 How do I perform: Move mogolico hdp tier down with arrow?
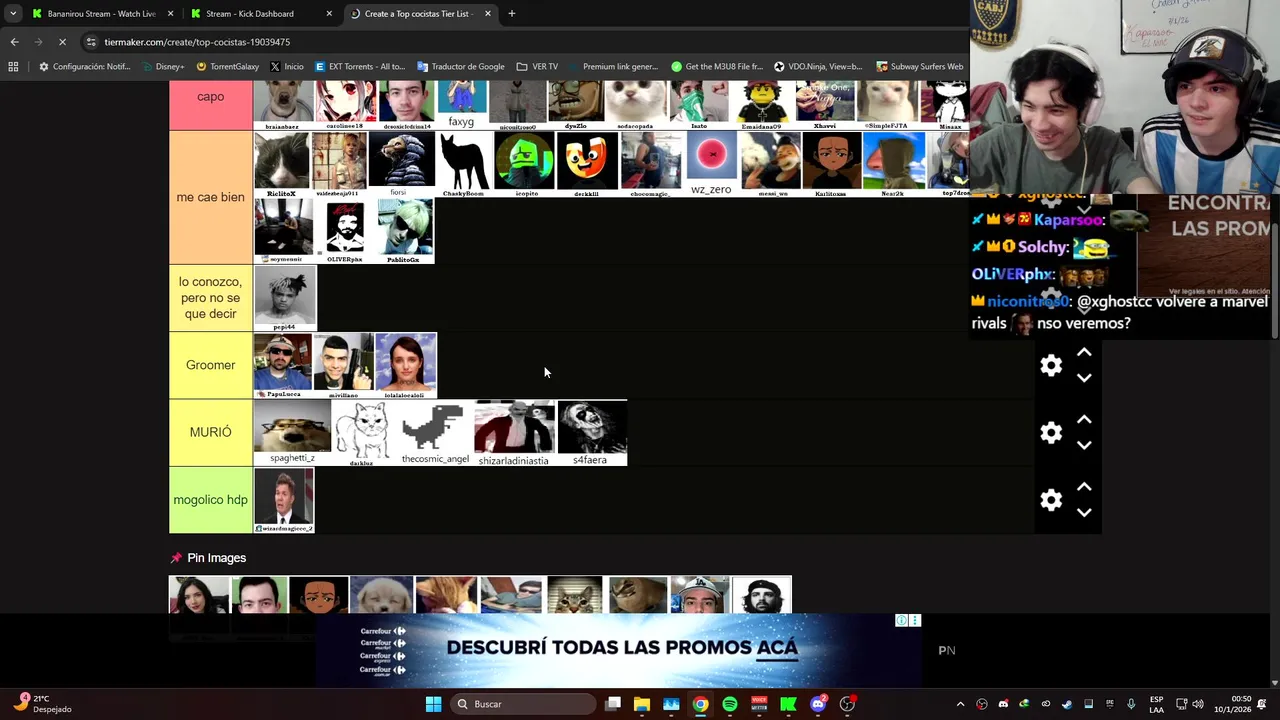1084,512
